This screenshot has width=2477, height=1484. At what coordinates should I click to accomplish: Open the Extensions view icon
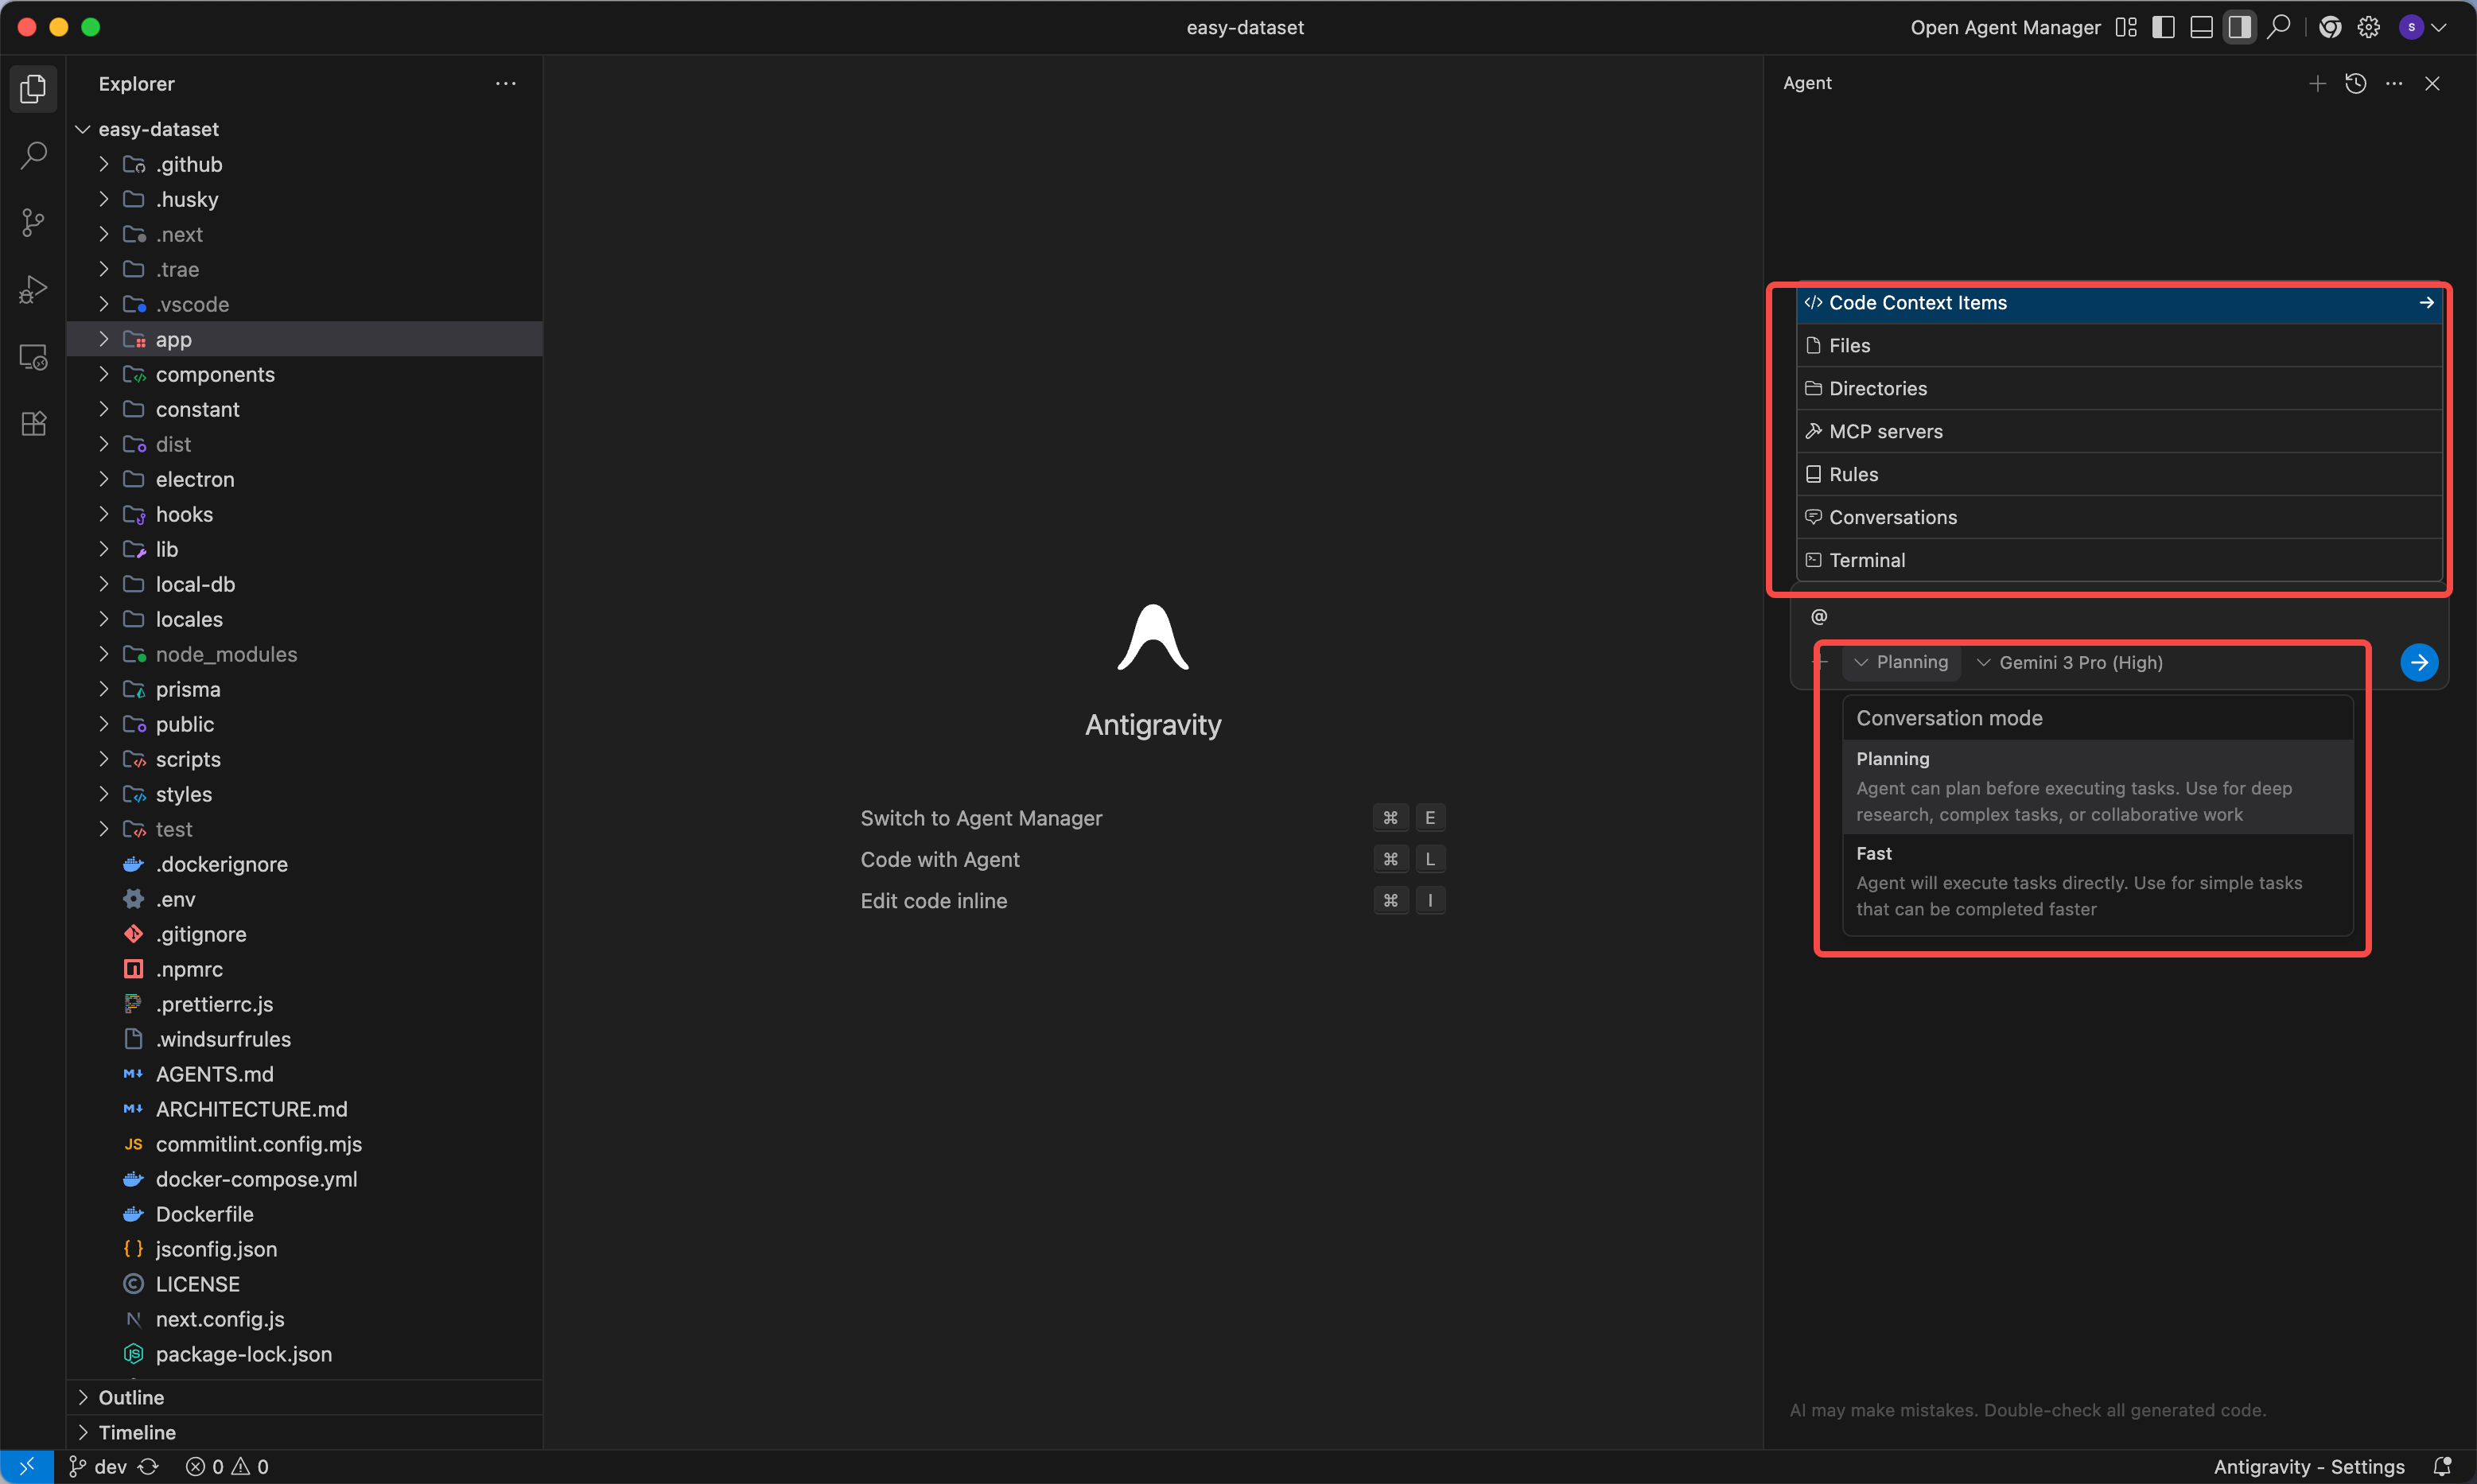pyautogui.click(x=33, y=424)
